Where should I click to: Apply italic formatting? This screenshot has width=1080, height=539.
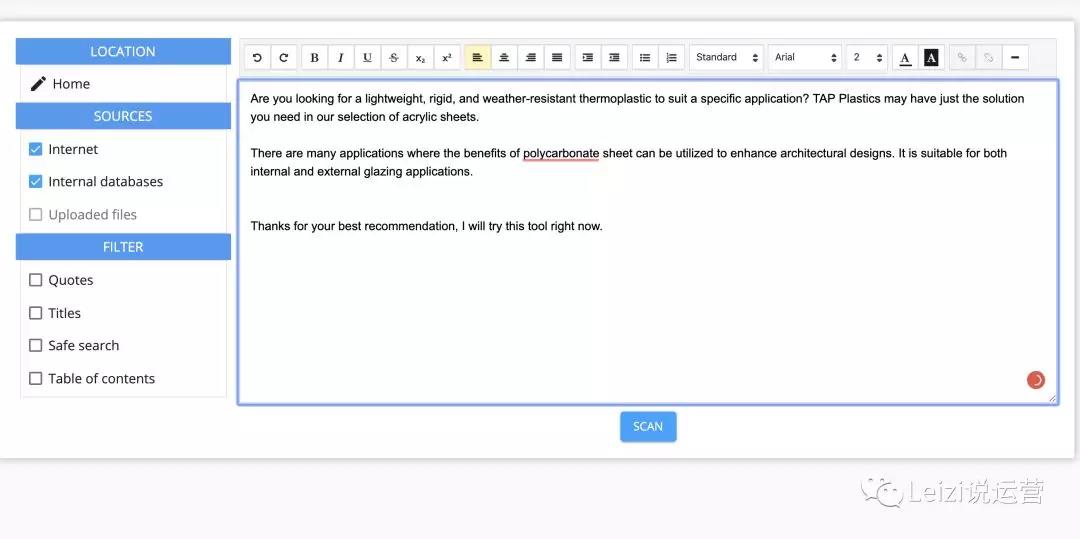[341, 58]
